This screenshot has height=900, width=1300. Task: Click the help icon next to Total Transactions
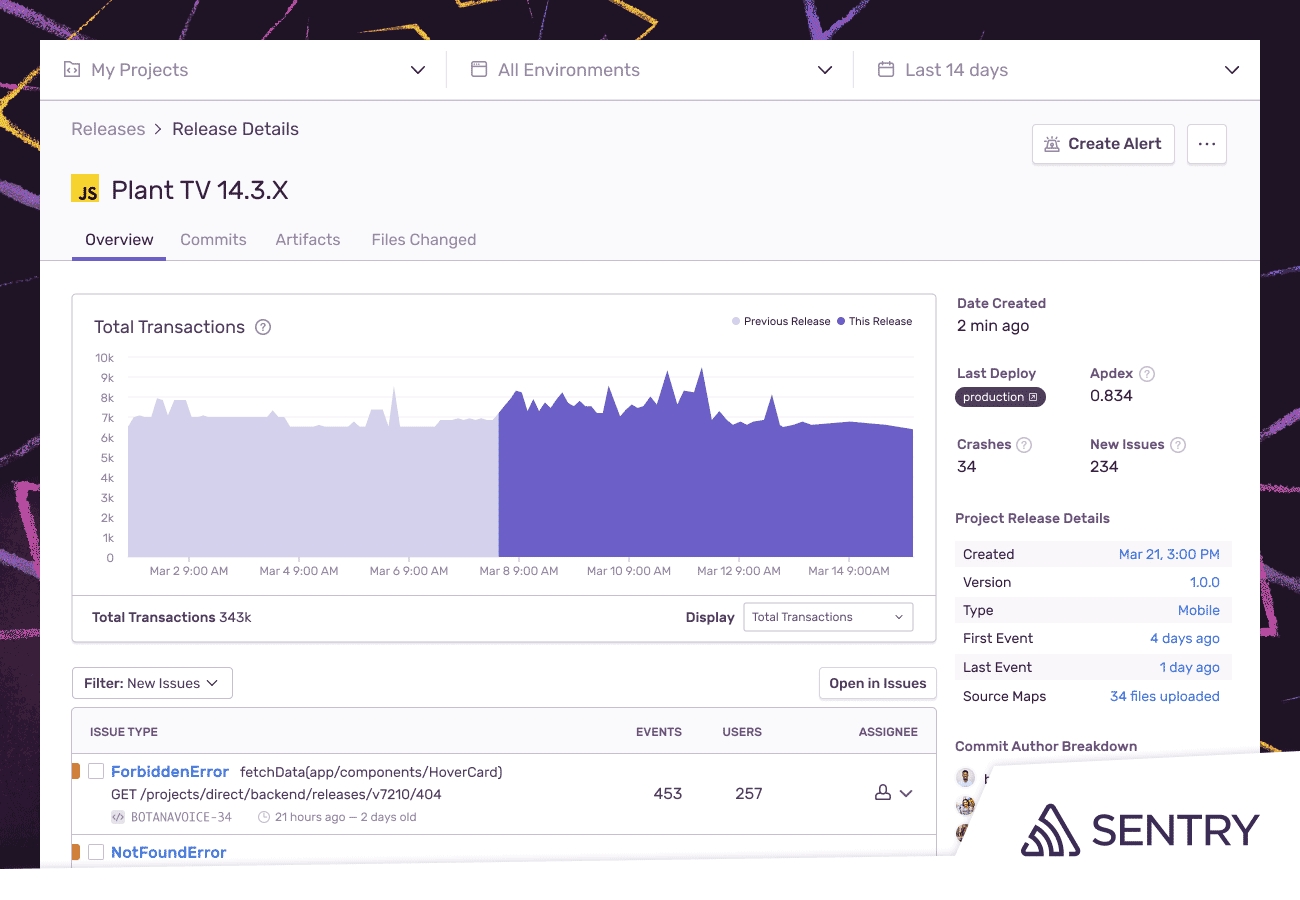click(263, 327)
